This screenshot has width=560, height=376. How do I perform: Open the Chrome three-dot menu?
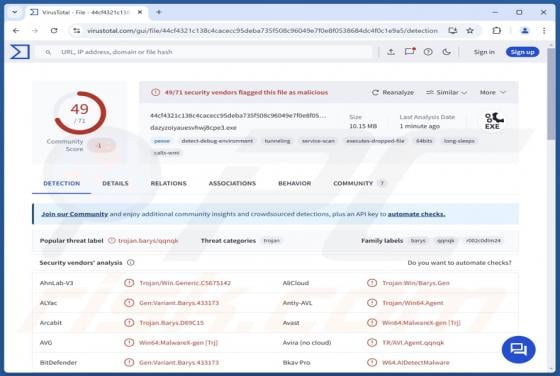(x=544, y=31)
